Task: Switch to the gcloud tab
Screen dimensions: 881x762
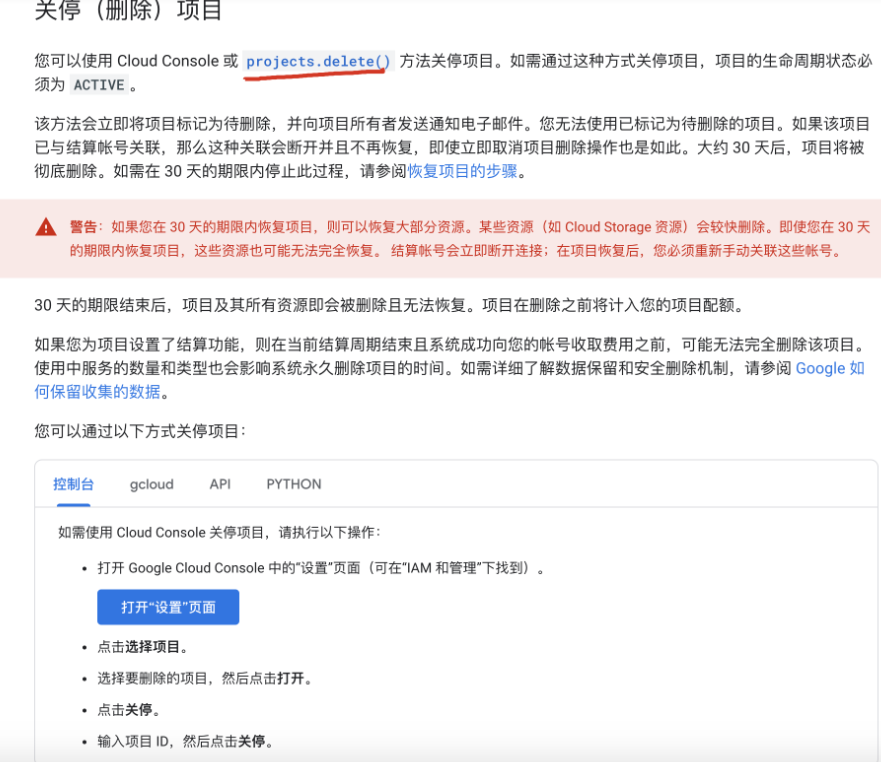Action: 151,484
